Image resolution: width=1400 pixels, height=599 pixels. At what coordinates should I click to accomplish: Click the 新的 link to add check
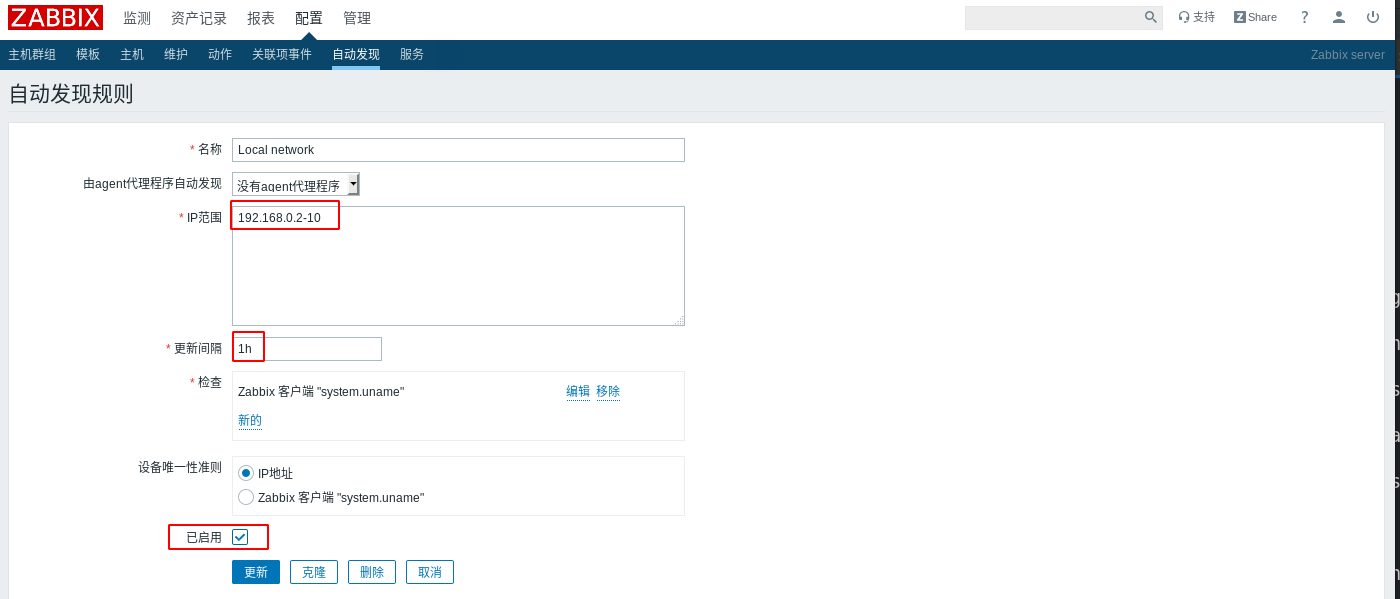tap(250, 421)
